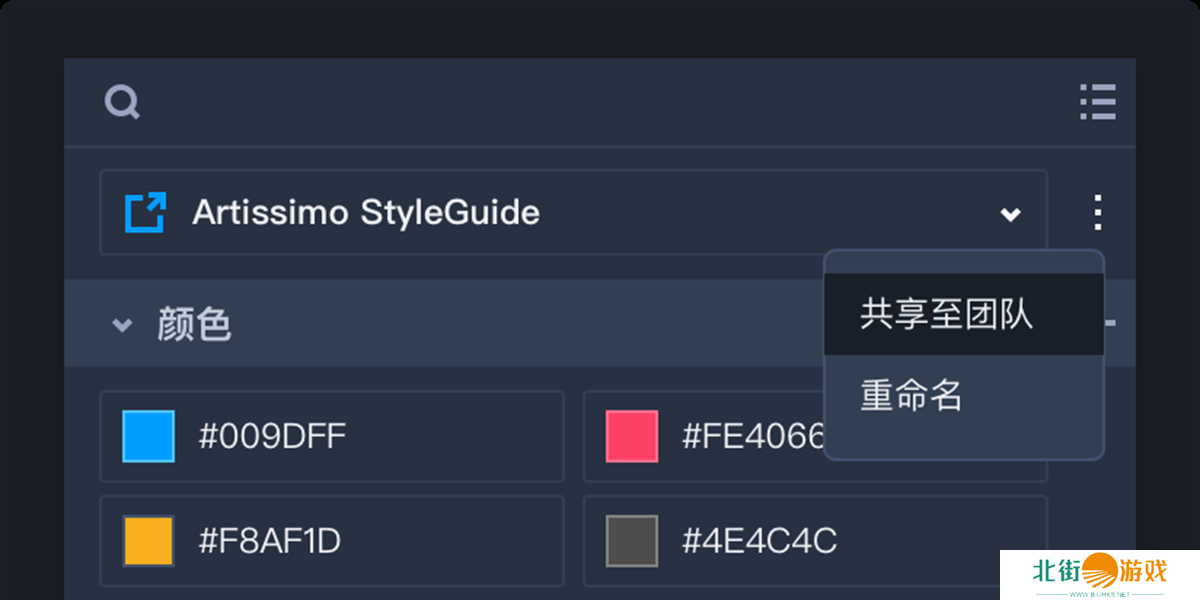This screenshot has height=600, width=1200.
Task: Click the 北街游戏 watermark logo
Action: tap(1099, 574)
